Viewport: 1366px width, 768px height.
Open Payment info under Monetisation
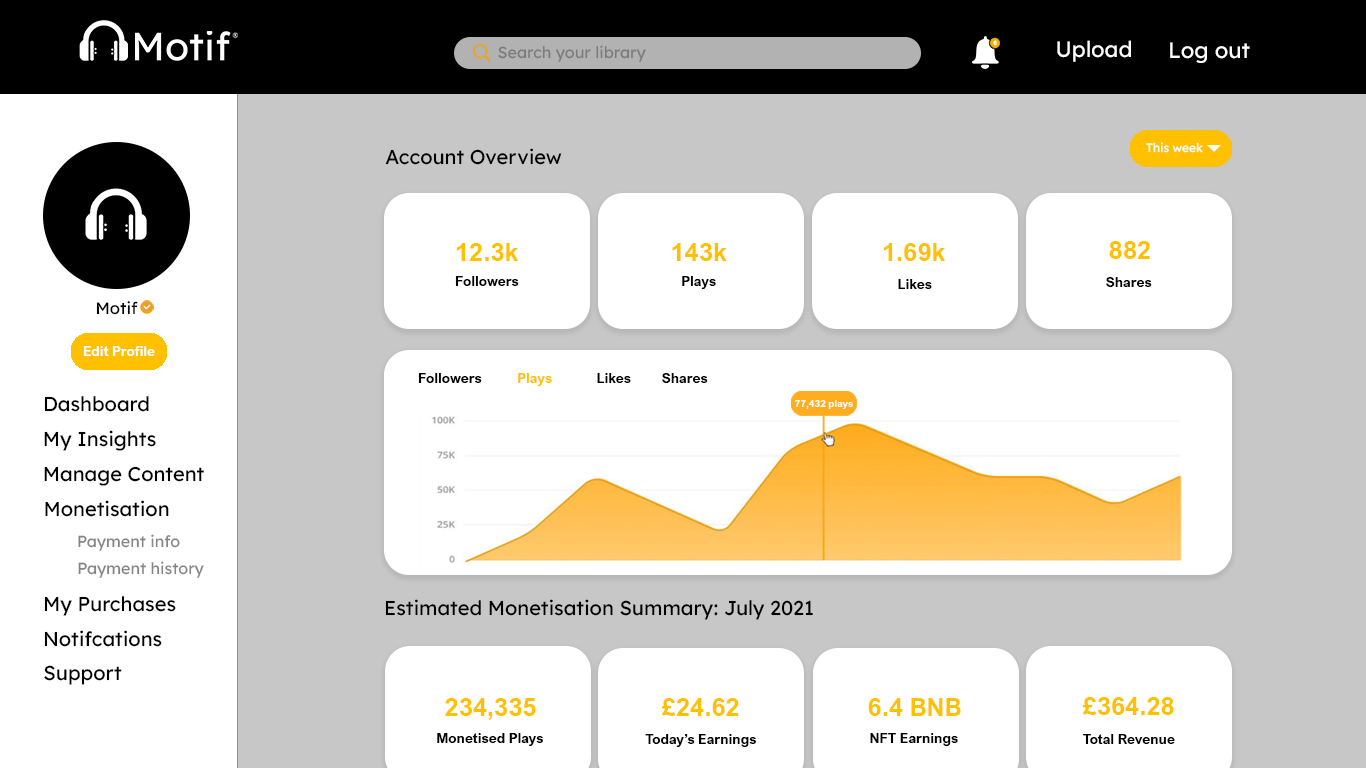[x=128, y=541]
